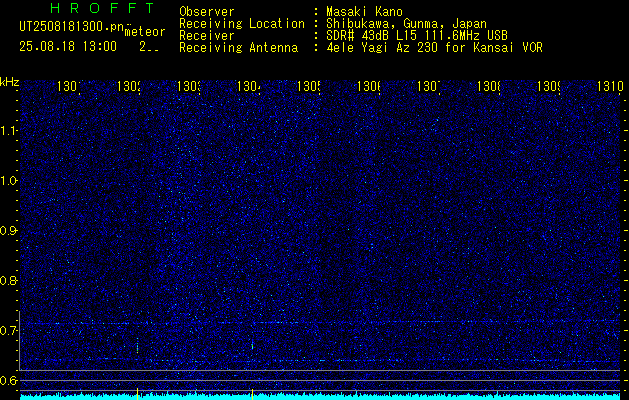Click the meteor echo spike near 1304
The image size is (629, 400).
[252, 344]
